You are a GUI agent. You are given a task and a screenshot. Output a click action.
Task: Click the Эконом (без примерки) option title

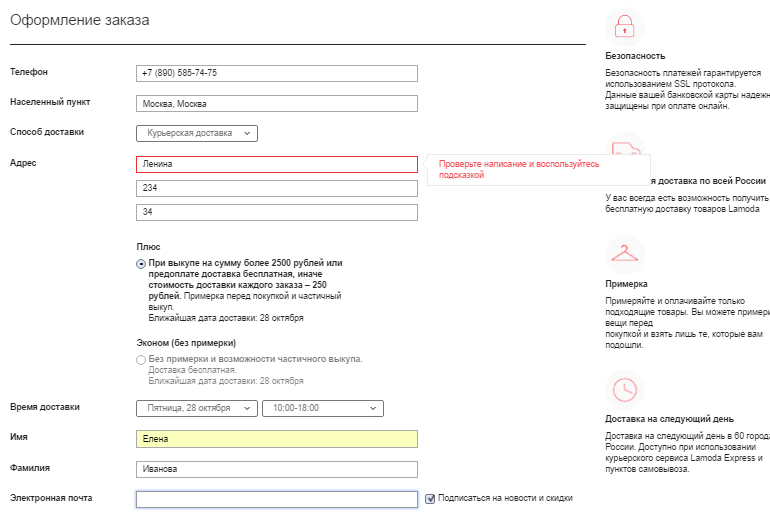click(x=186, y=343)
